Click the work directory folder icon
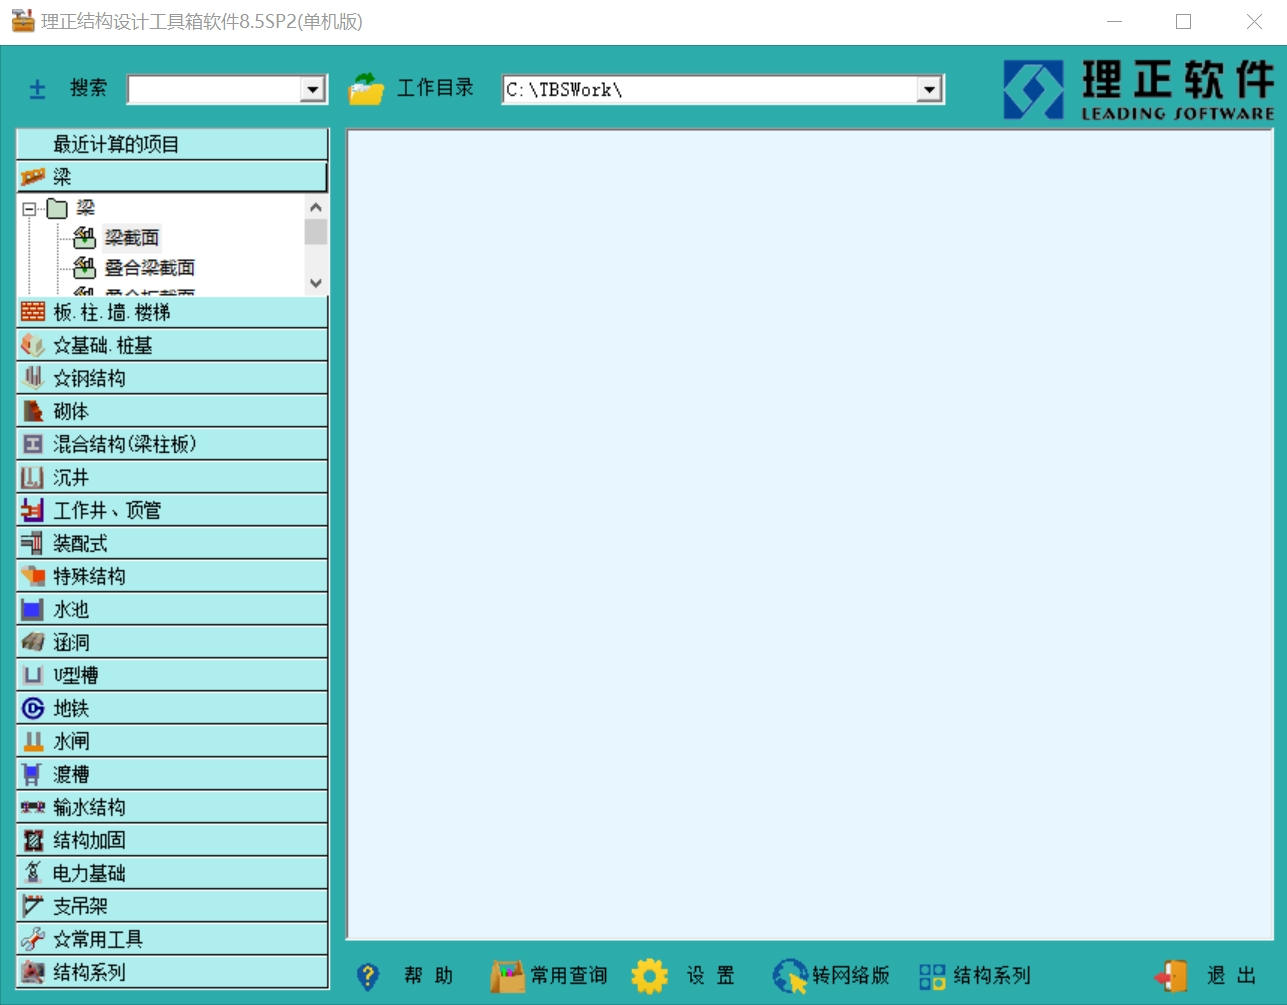Screen dimensions: 1287x1005 (x=366, y=89)
